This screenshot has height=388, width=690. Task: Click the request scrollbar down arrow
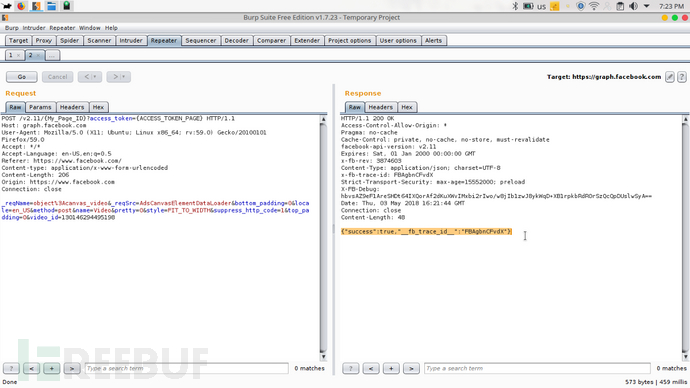[323, 357]
